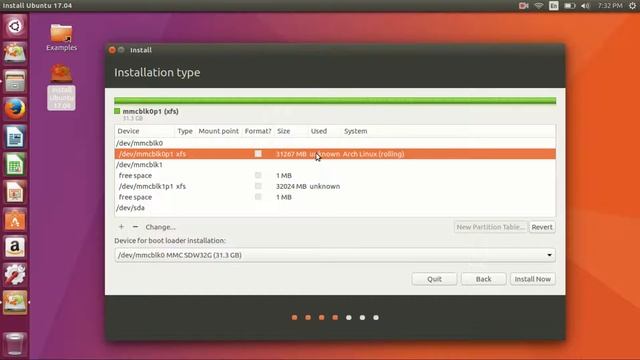Click the Format? column header

click(258, 131)
